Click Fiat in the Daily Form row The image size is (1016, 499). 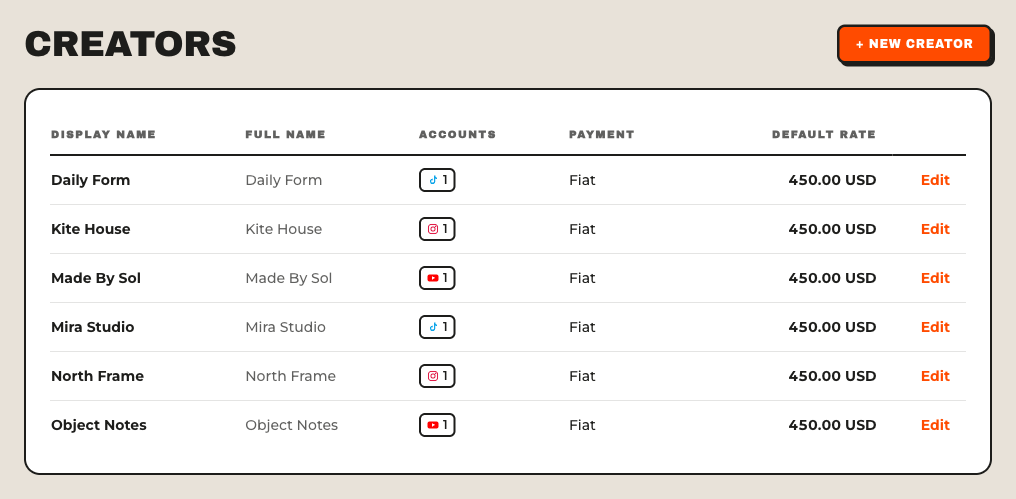[x=582, y=180]
